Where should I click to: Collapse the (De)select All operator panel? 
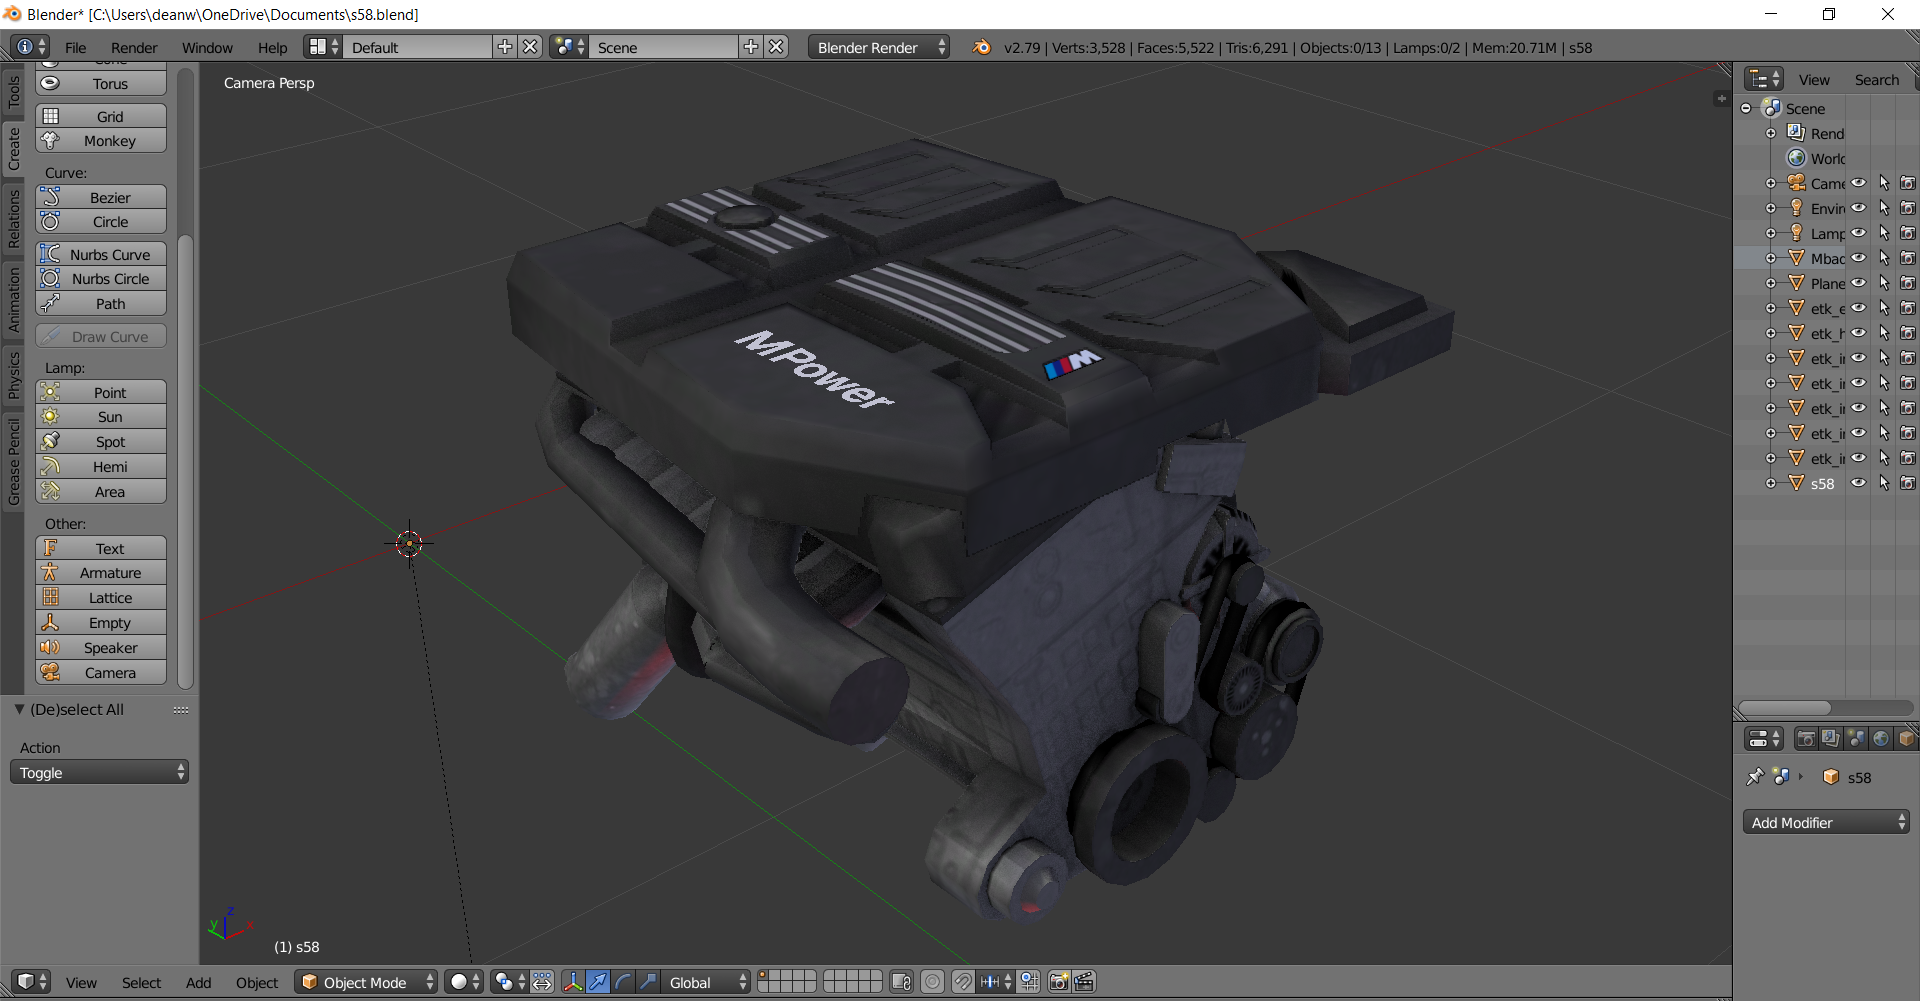click(19, 709)
